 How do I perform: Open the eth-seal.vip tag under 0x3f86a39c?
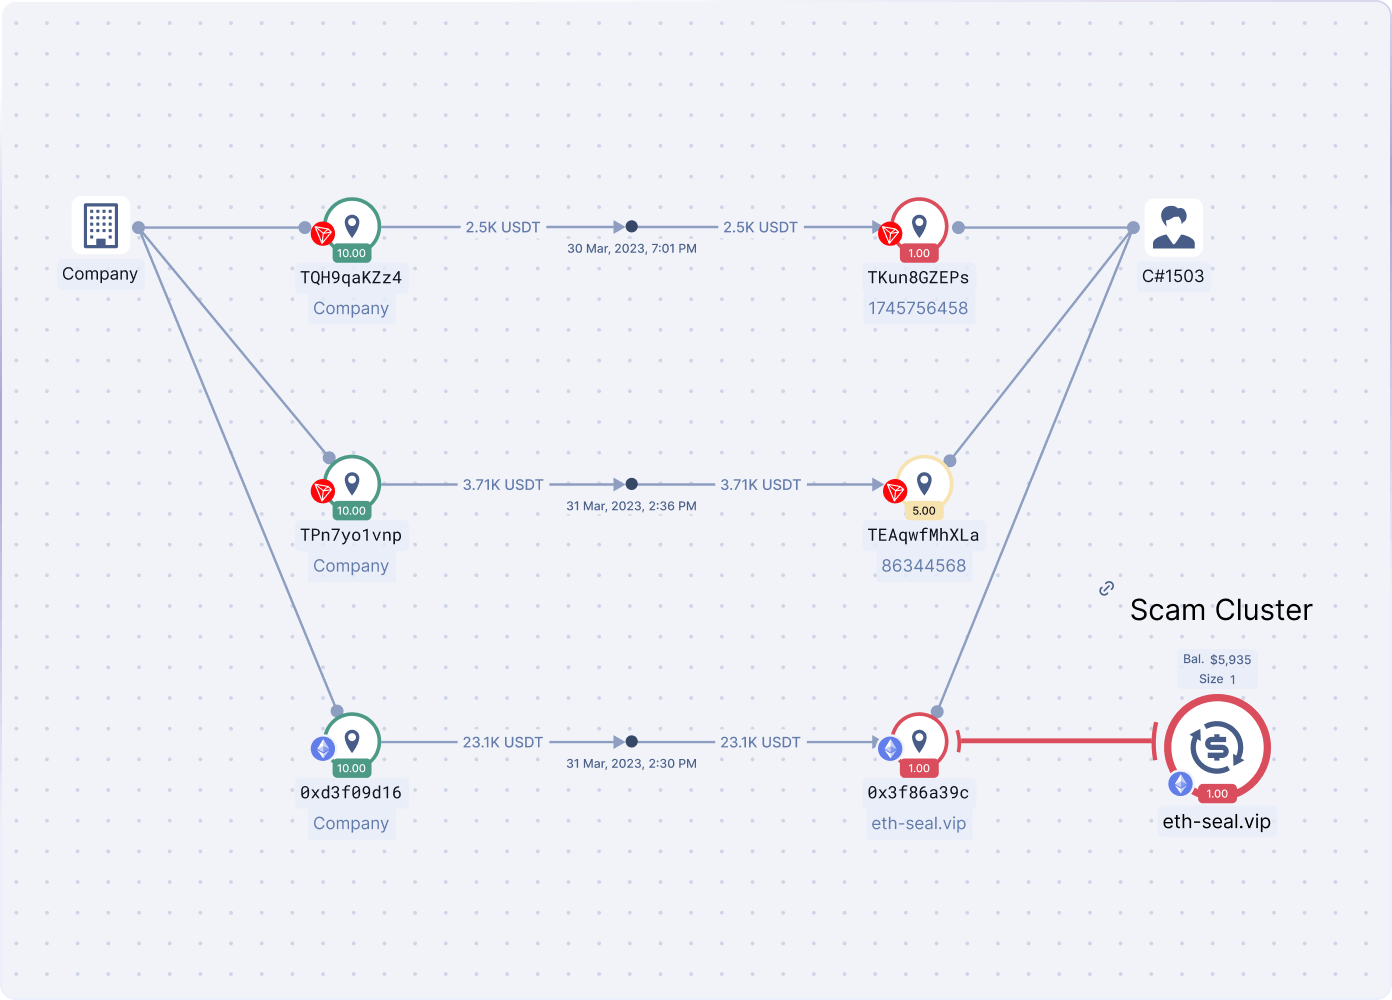click(919, 823)
